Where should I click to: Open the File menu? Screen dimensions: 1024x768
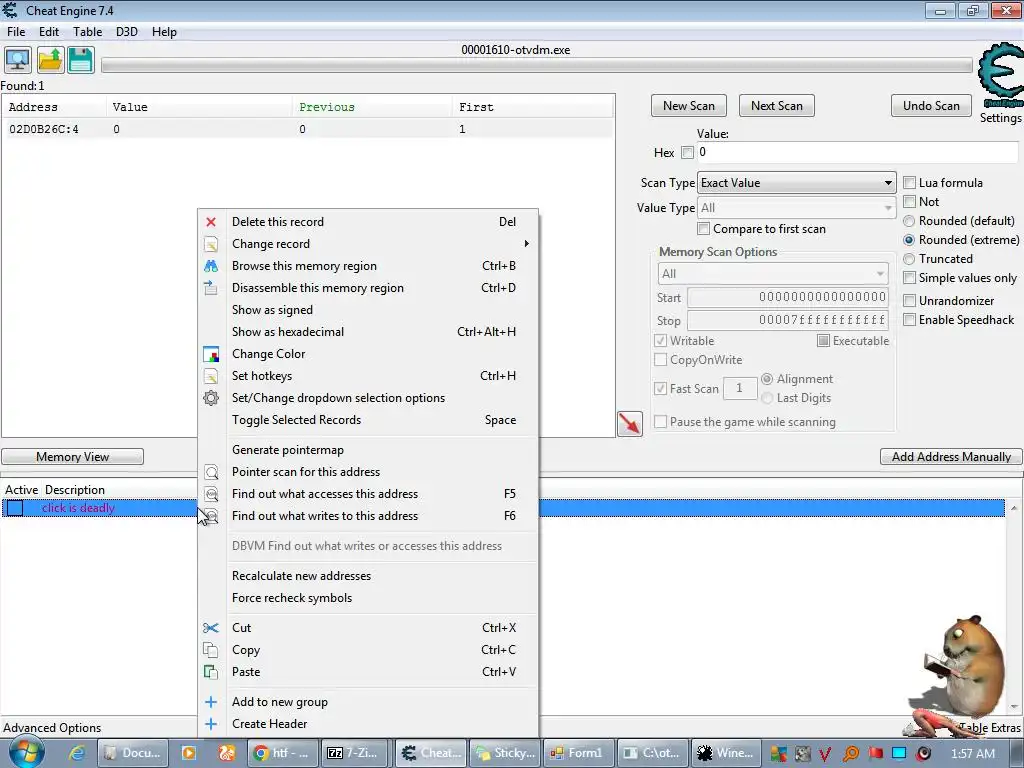(x=16, y=32)
